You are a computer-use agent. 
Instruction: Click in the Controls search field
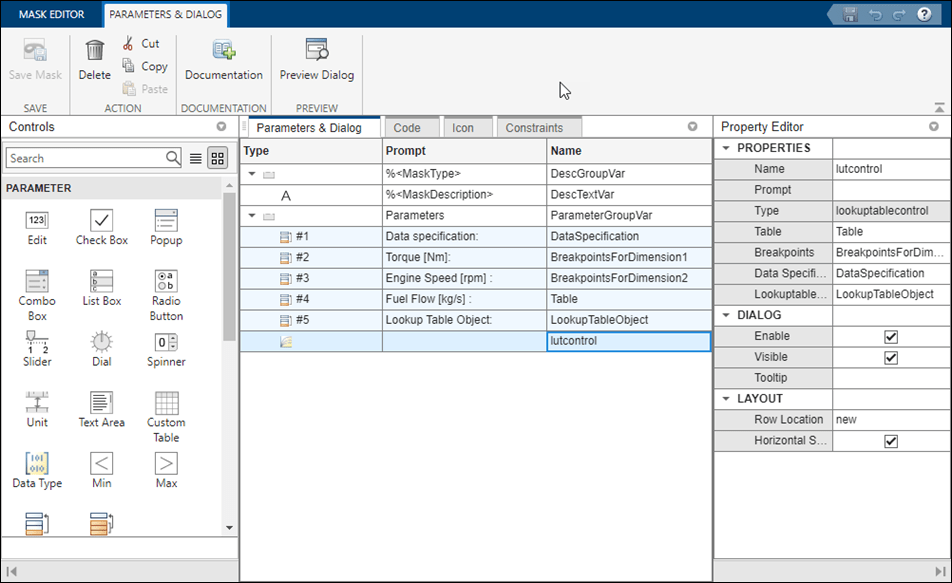pyautogui.click(x=85, y=158)
